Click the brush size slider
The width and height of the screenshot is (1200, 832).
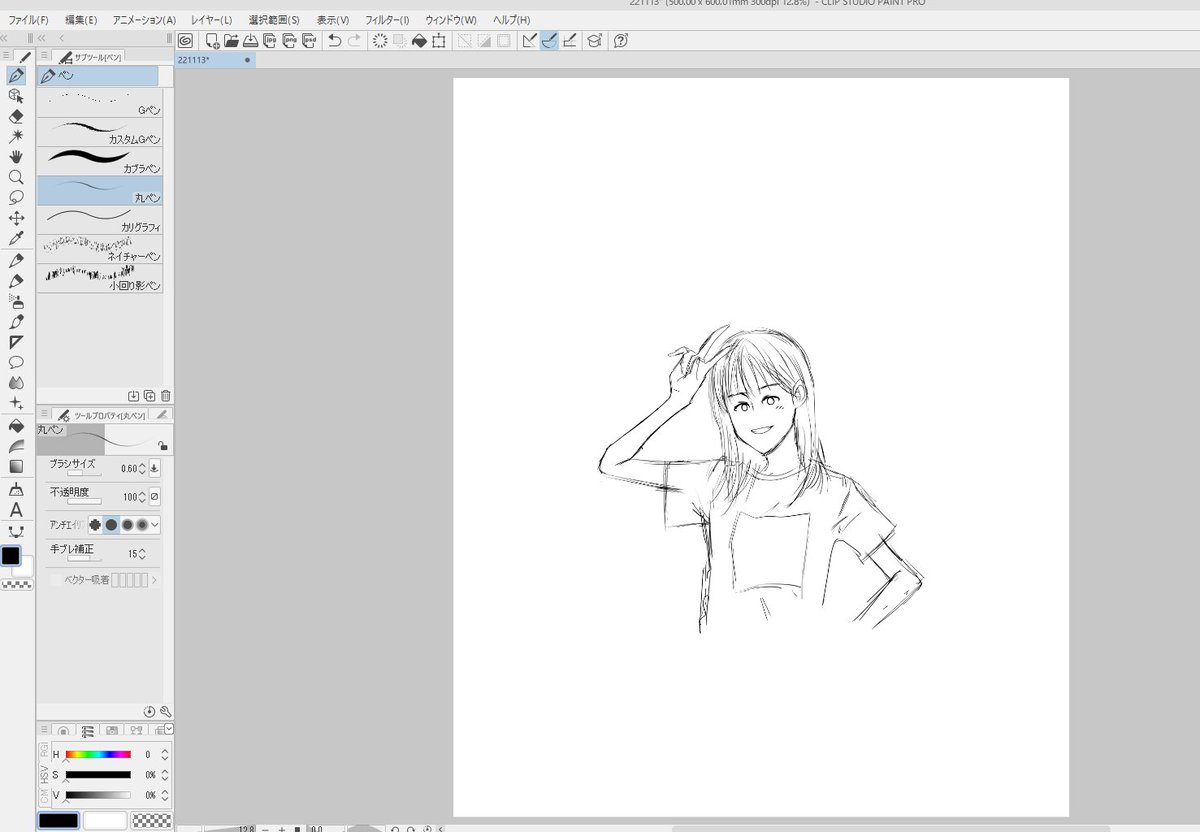tap(84, 474)
